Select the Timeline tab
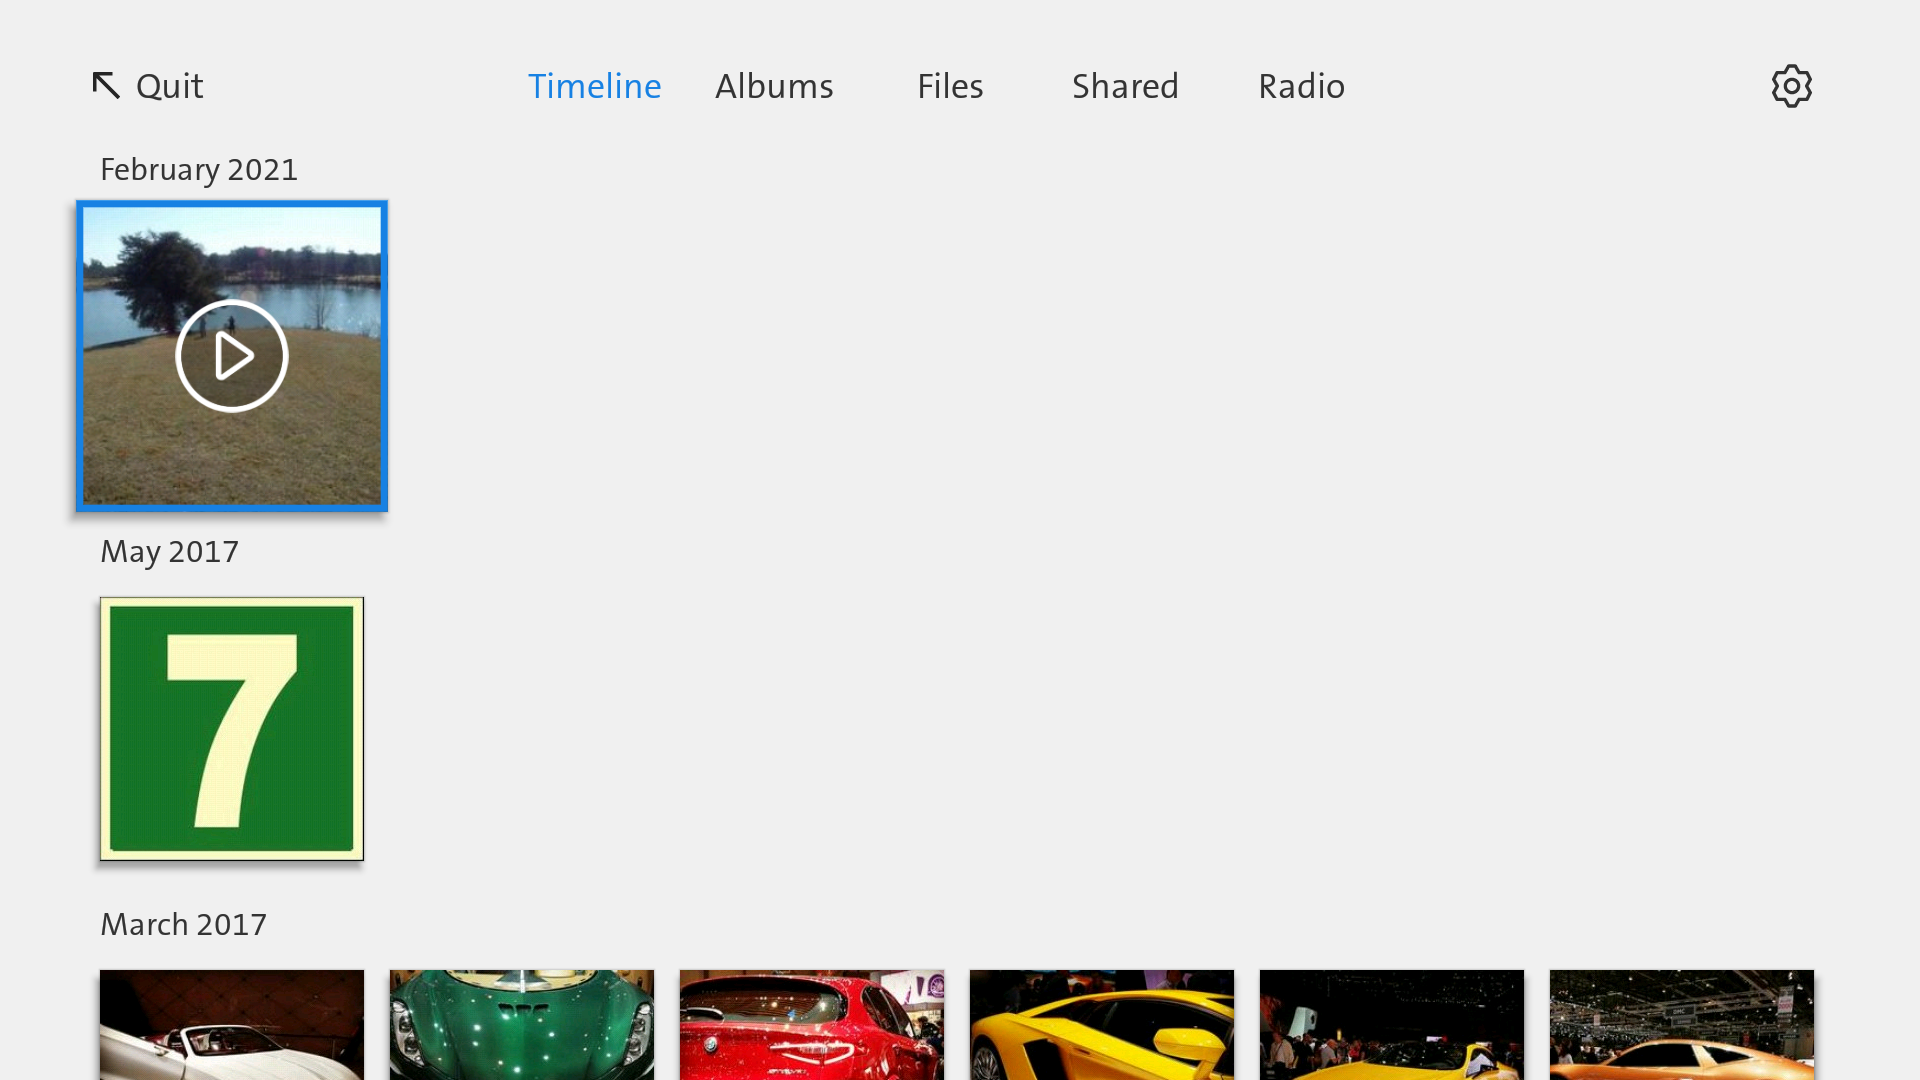Viewport: 1920px width, 1080px height. 595,84
